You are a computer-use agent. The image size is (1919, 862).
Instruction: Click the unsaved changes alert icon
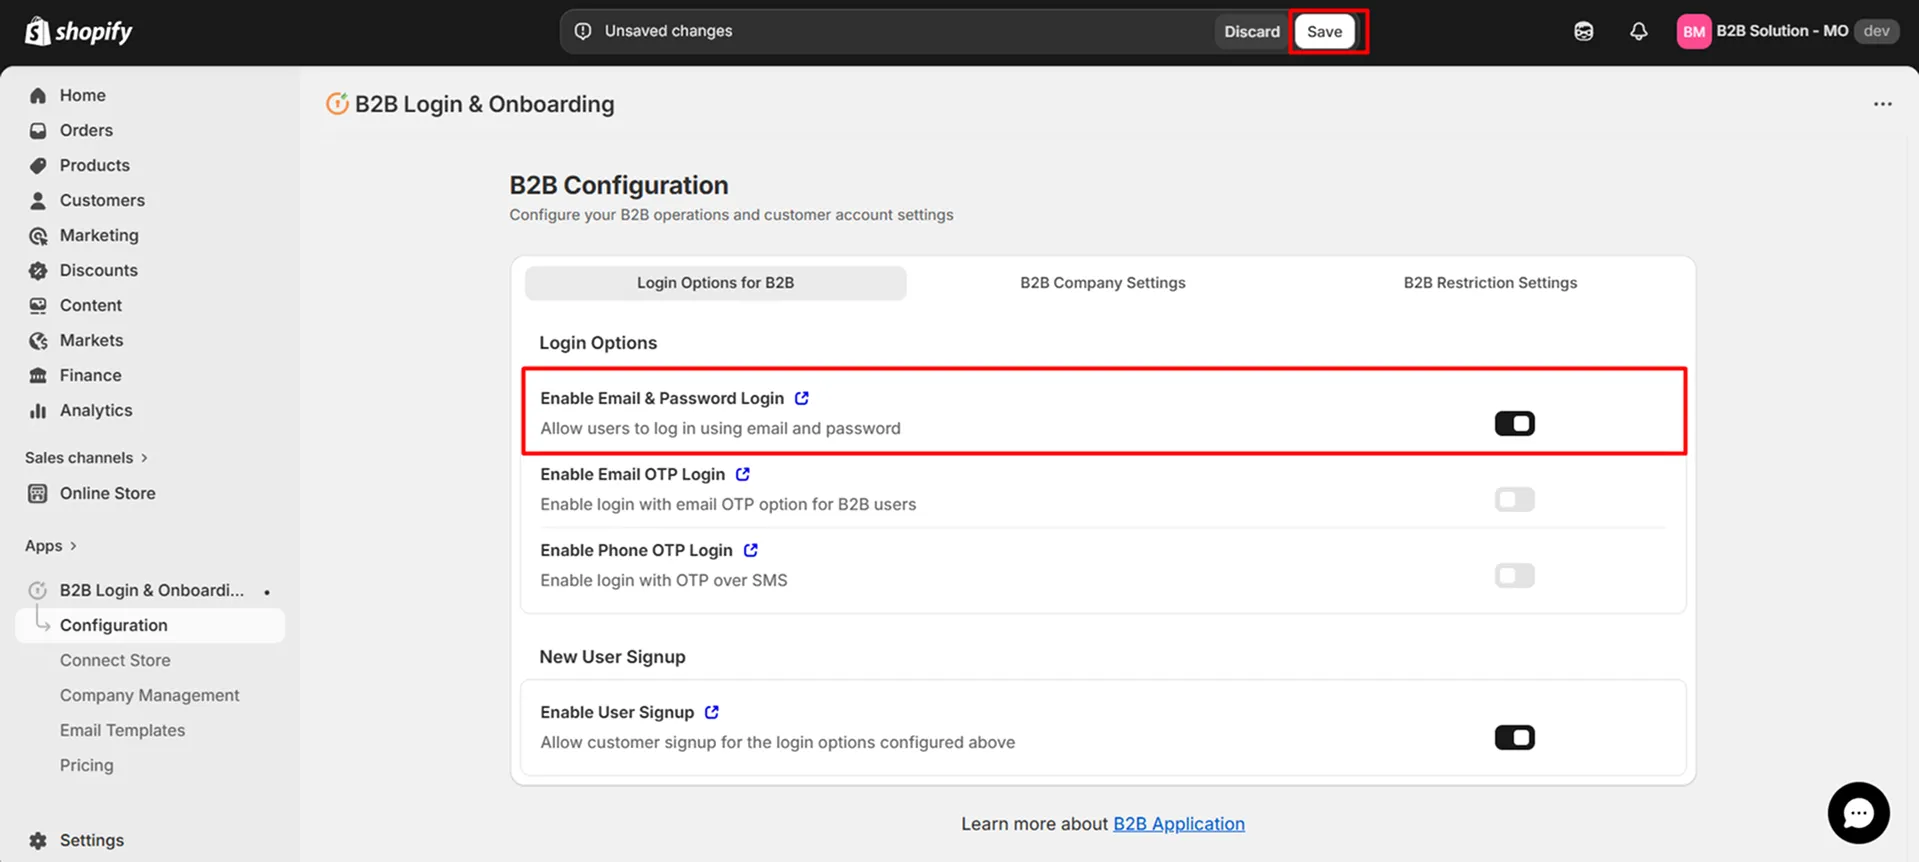pos(583,31)
